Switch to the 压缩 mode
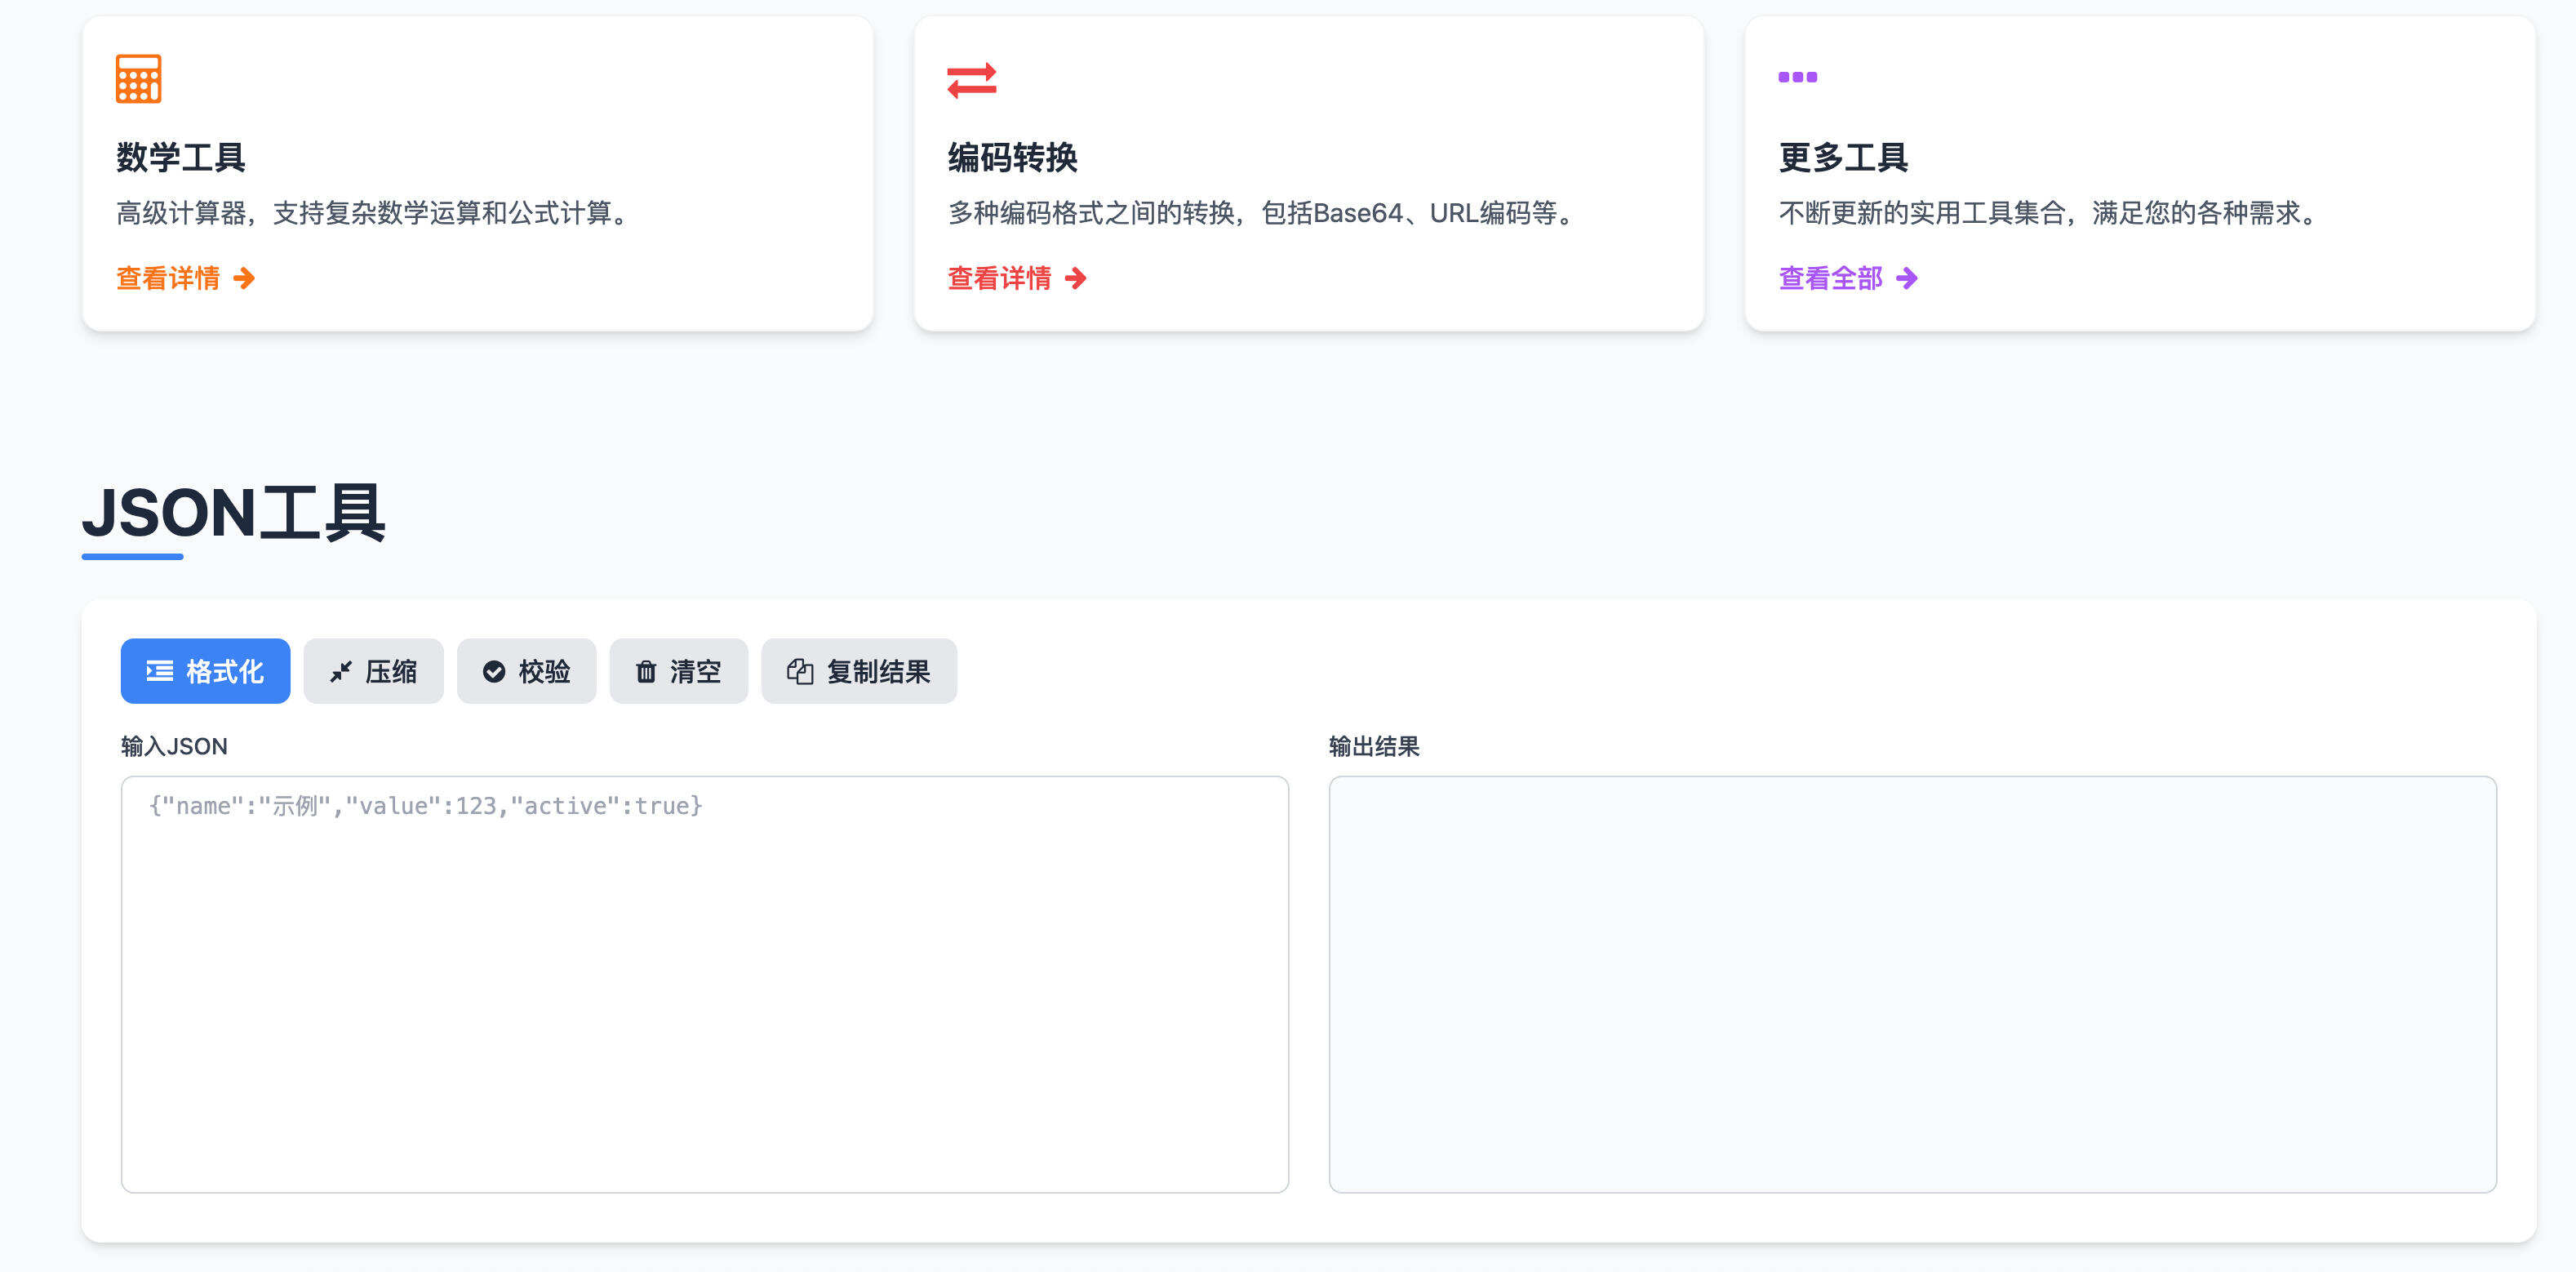This screenshot has height=1272, width=2576. pos(373,671)
